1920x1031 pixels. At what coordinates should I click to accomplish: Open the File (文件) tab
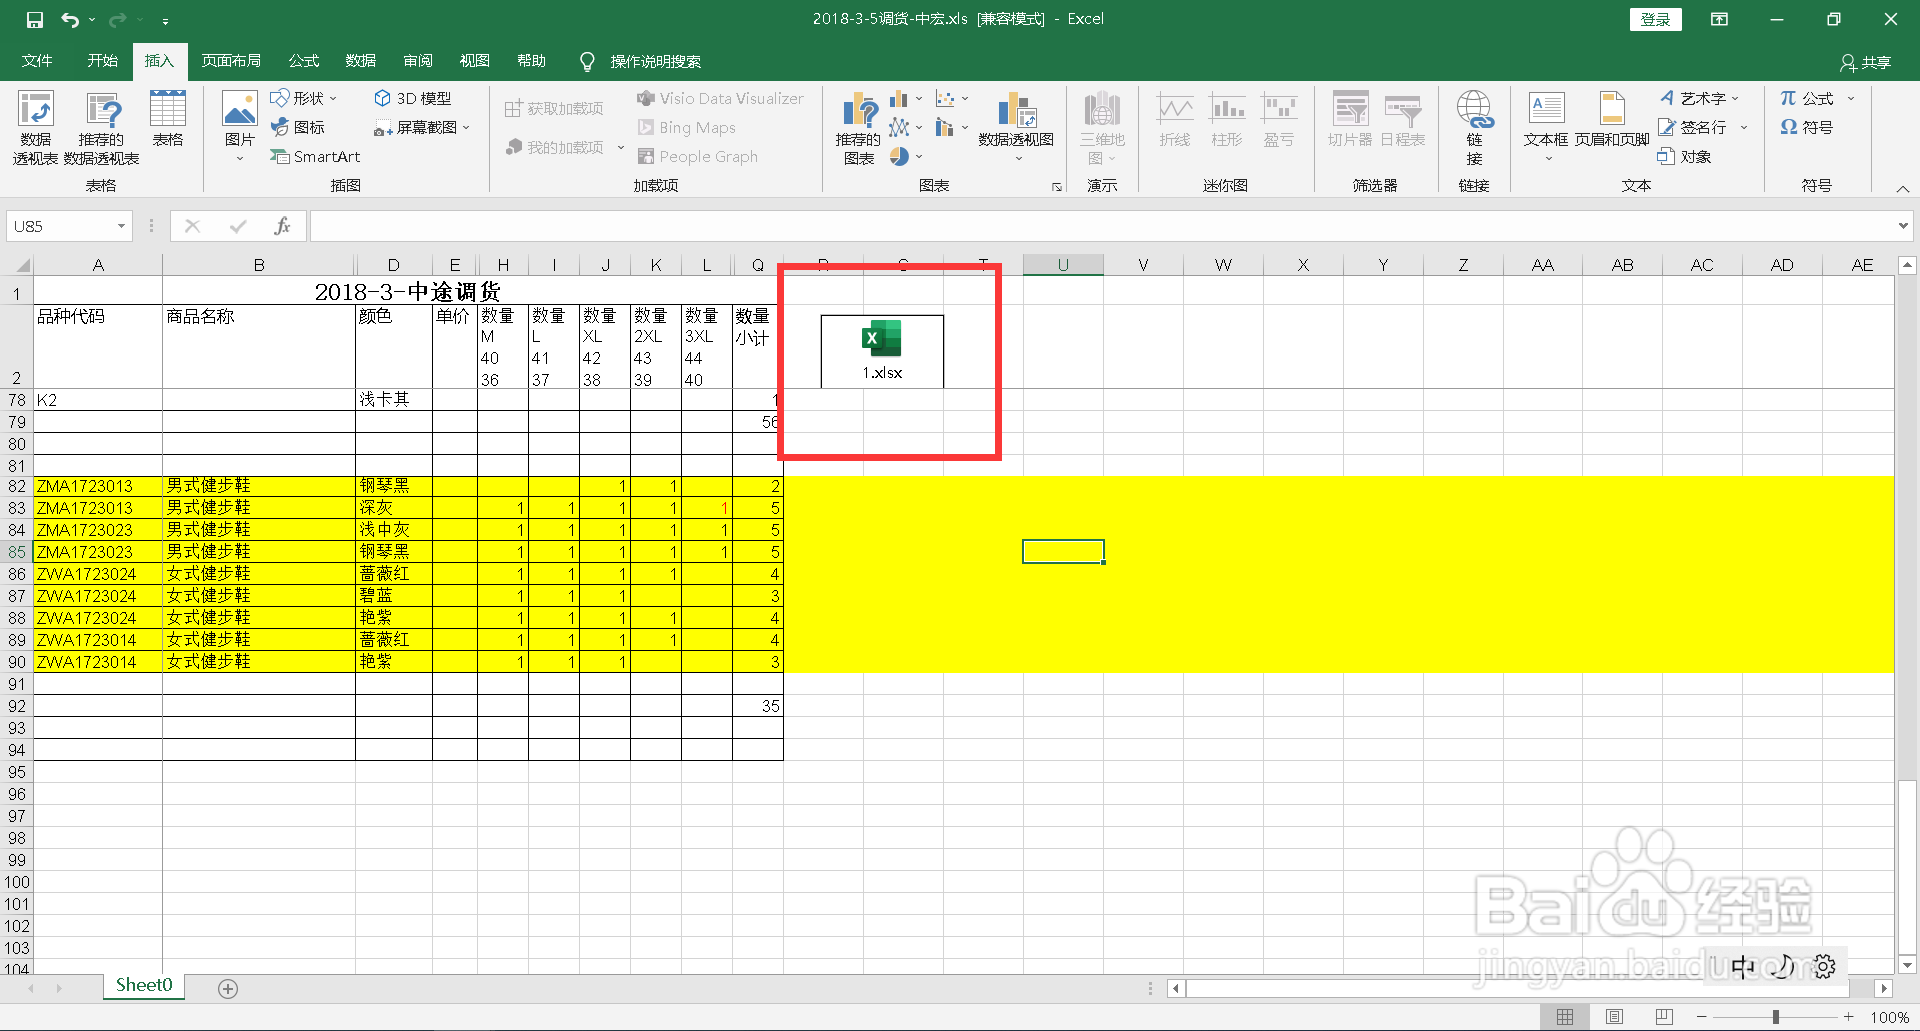pos(37,61)
